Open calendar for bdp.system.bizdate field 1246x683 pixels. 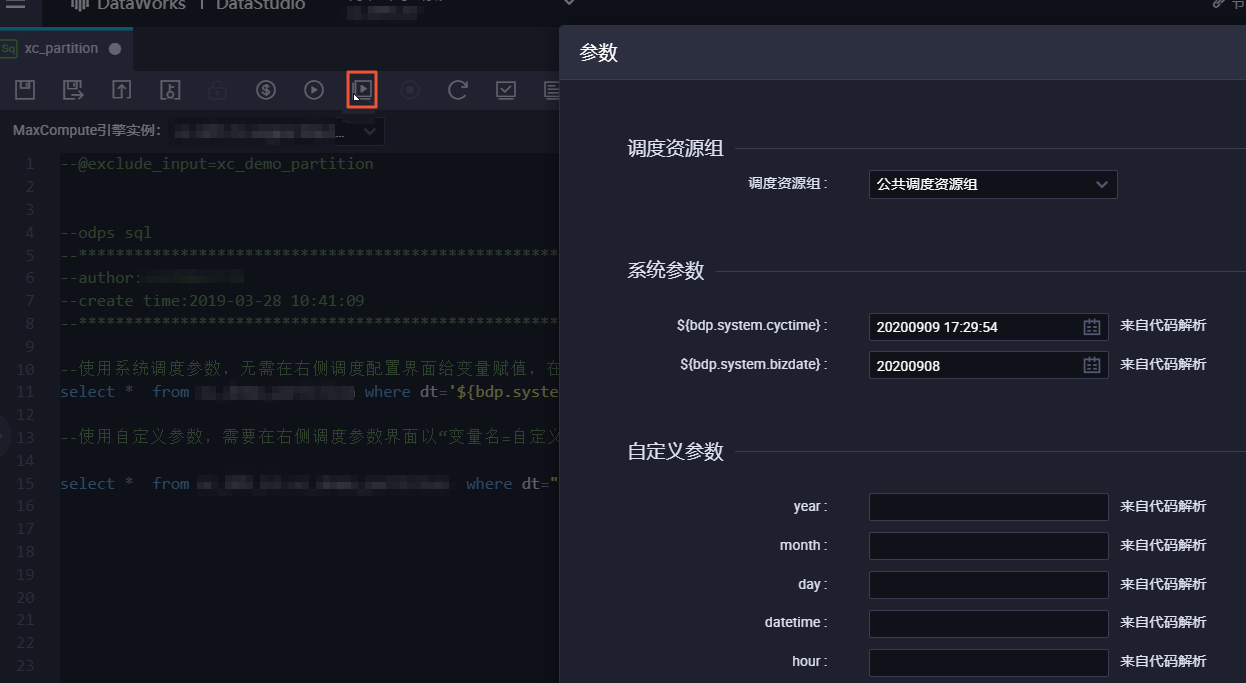pos(1092,365)
